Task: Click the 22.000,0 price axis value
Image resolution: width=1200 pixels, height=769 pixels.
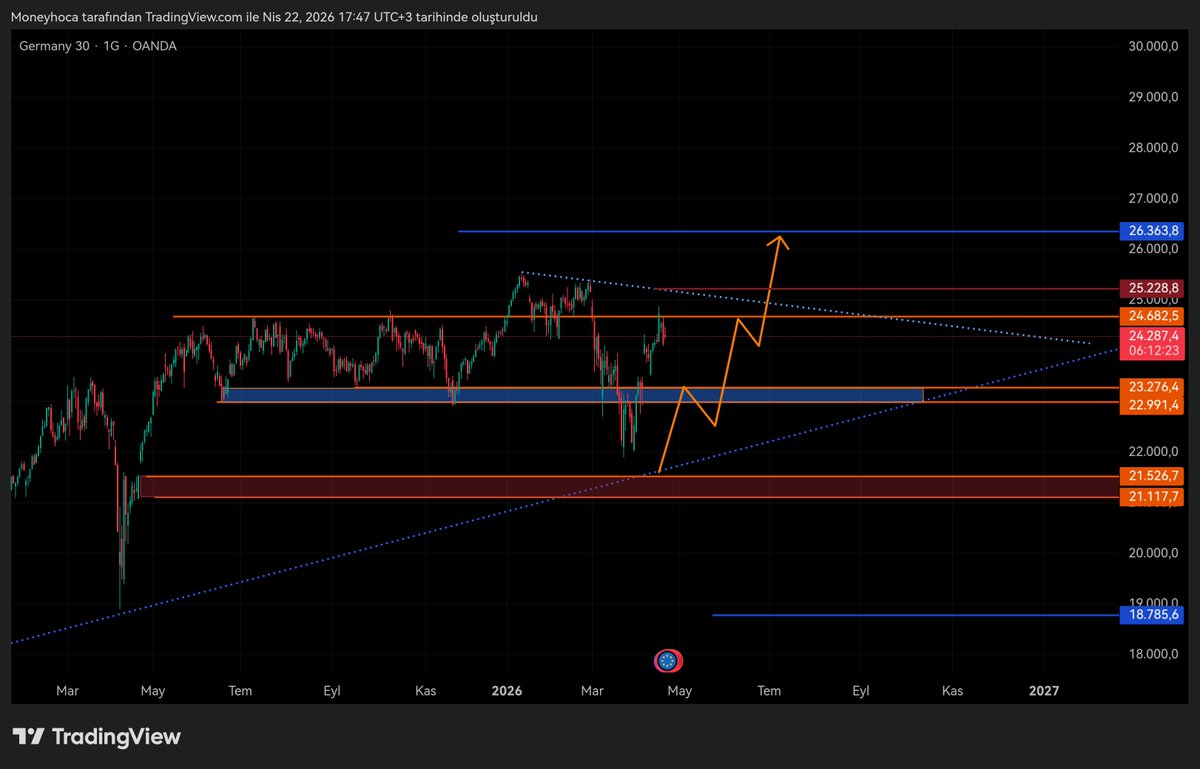Action: [x=1153, y=452]
